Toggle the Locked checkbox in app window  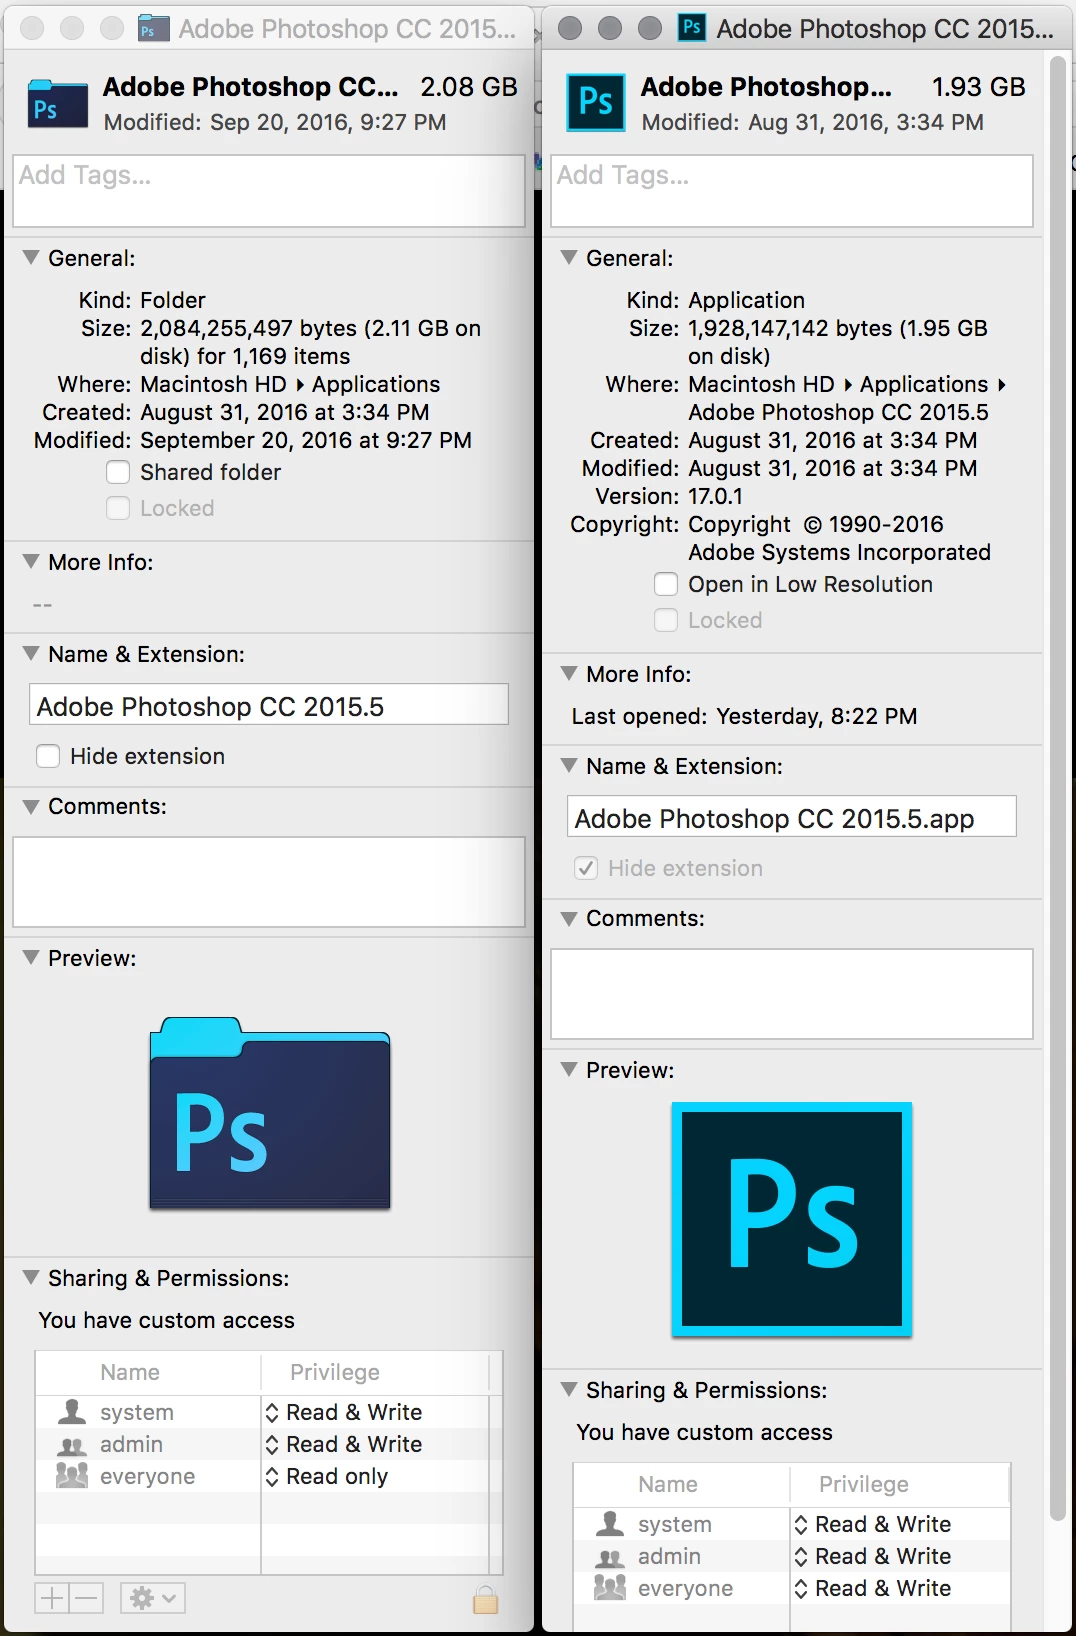(x=666, y=620)
